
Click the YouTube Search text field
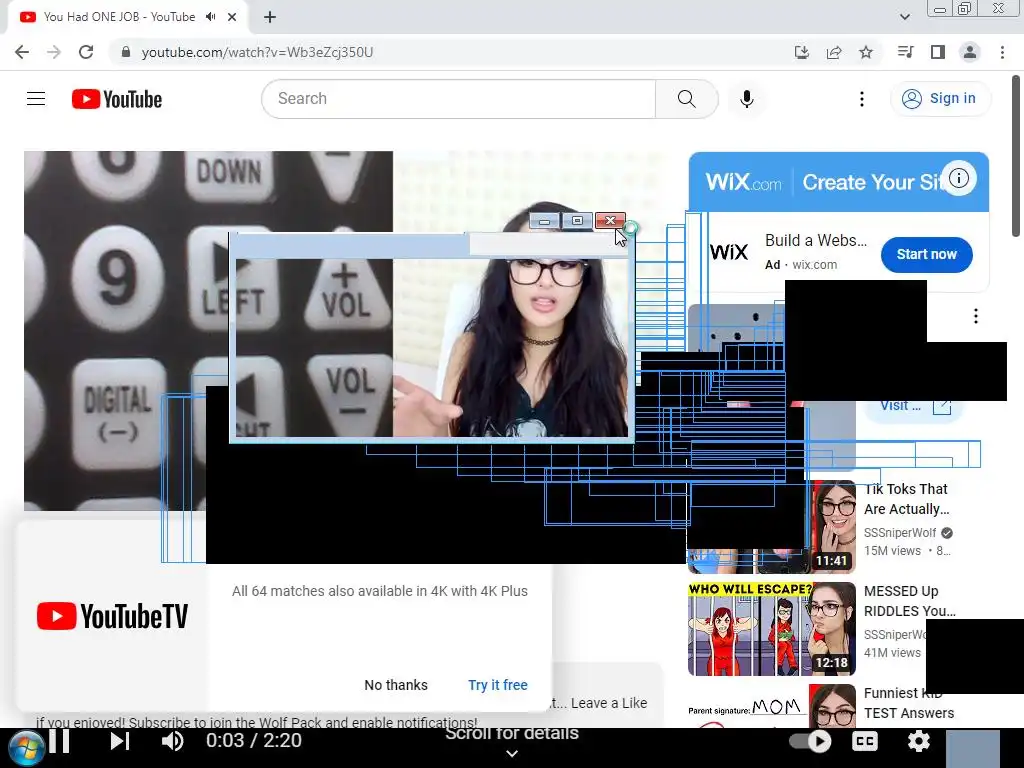(x=458, y=99)
